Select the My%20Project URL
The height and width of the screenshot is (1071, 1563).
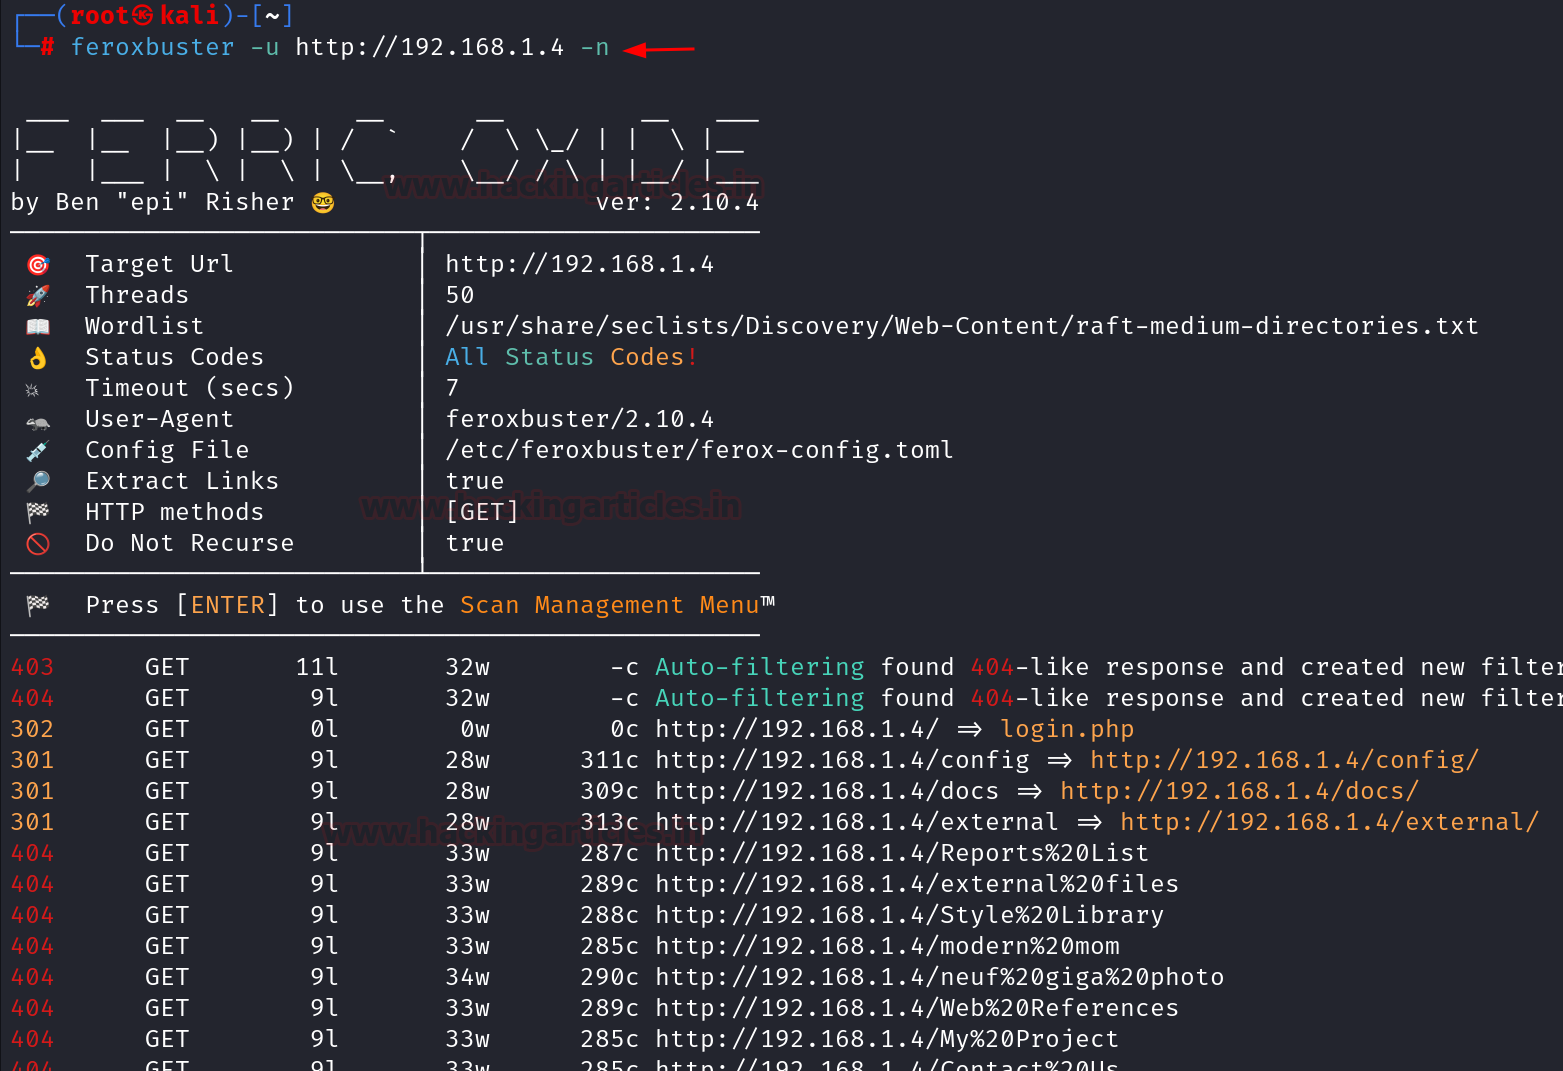pyautogui.click(x=887, y=1039)
